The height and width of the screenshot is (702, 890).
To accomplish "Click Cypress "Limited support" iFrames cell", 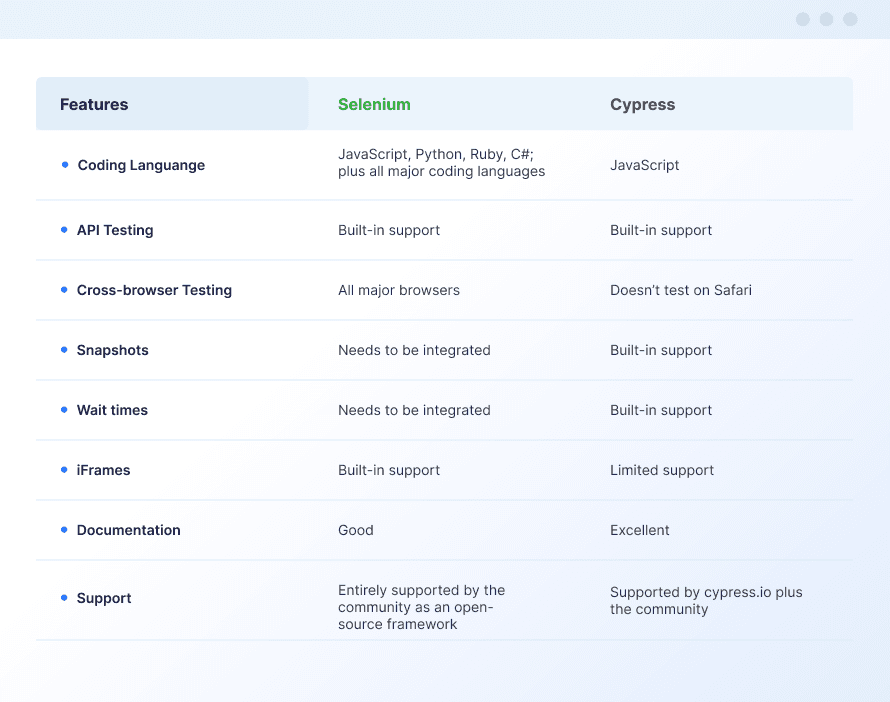I will click(x=662, y=470).
